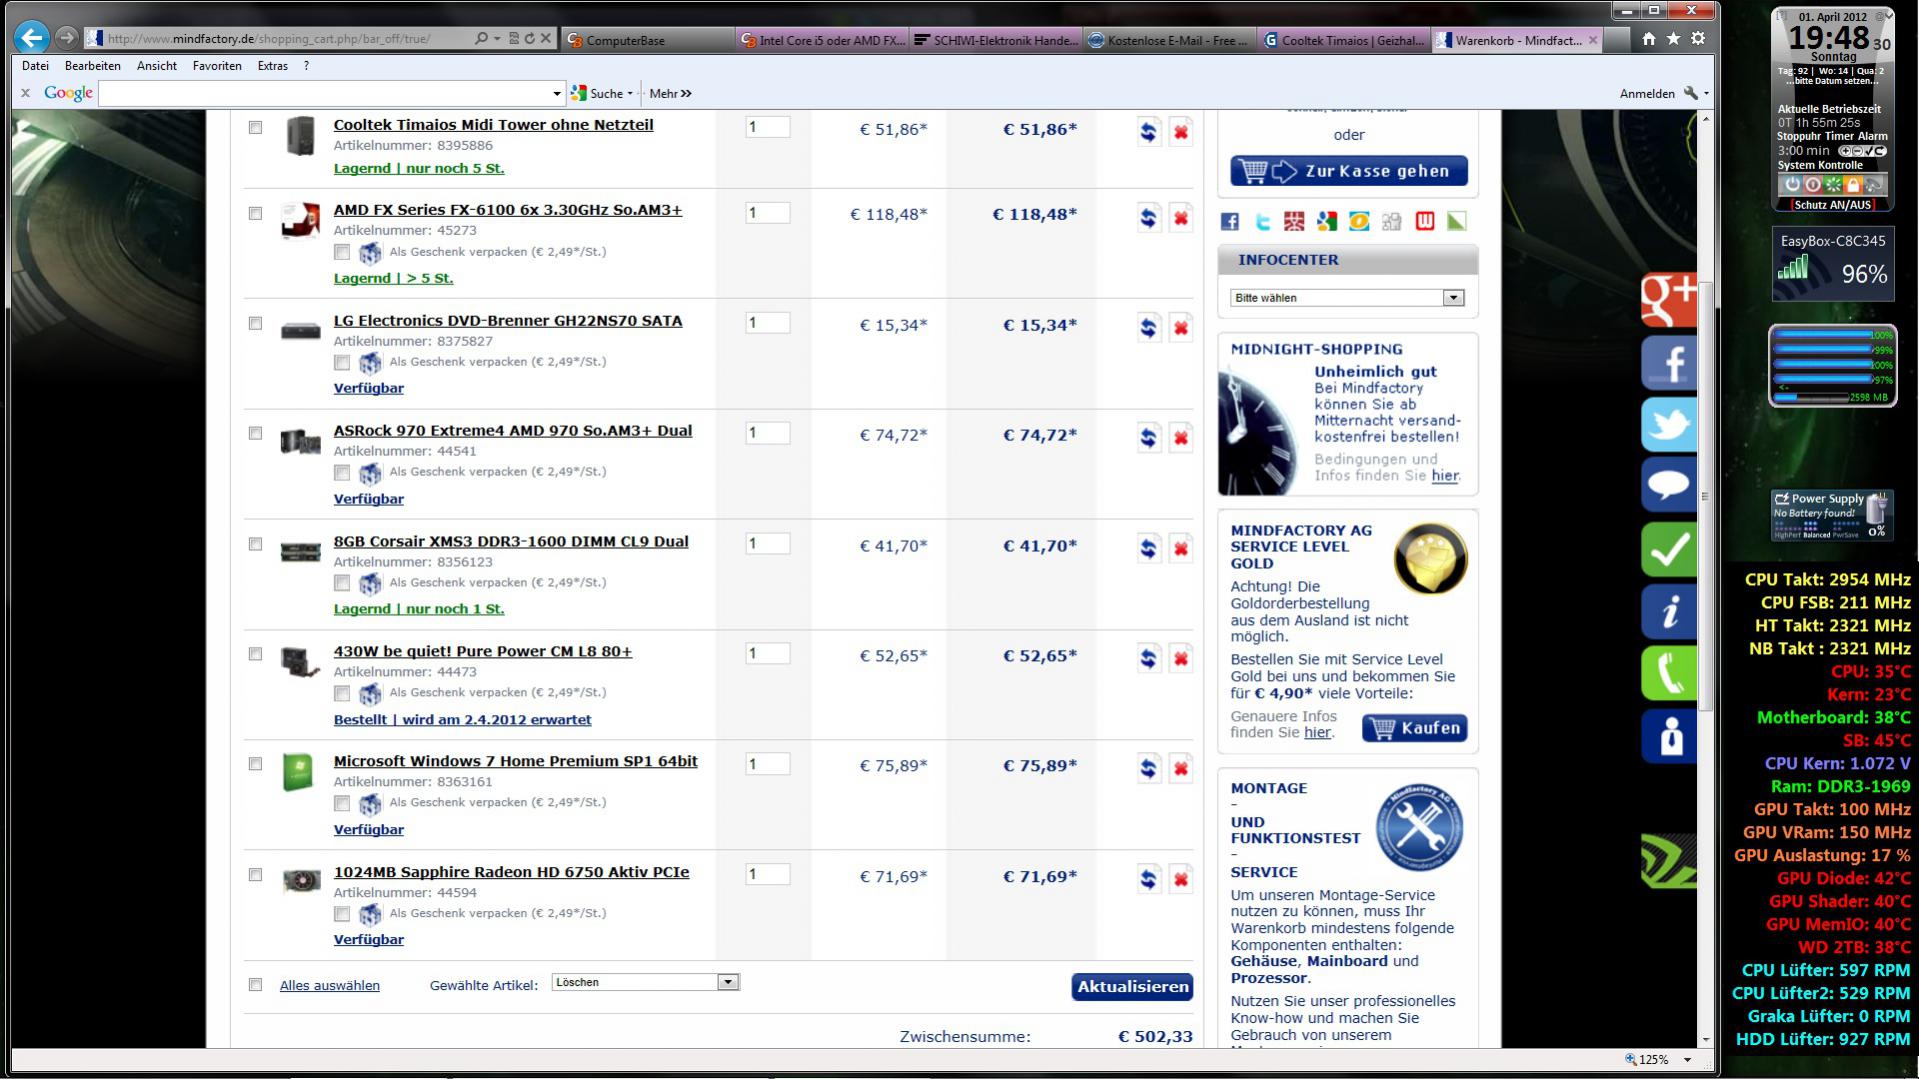Image resolution: width=1919 pixels, height=1079 pixels.
Task: Click Sapphire Radeon product thumbnail
Action: point(300,880)
